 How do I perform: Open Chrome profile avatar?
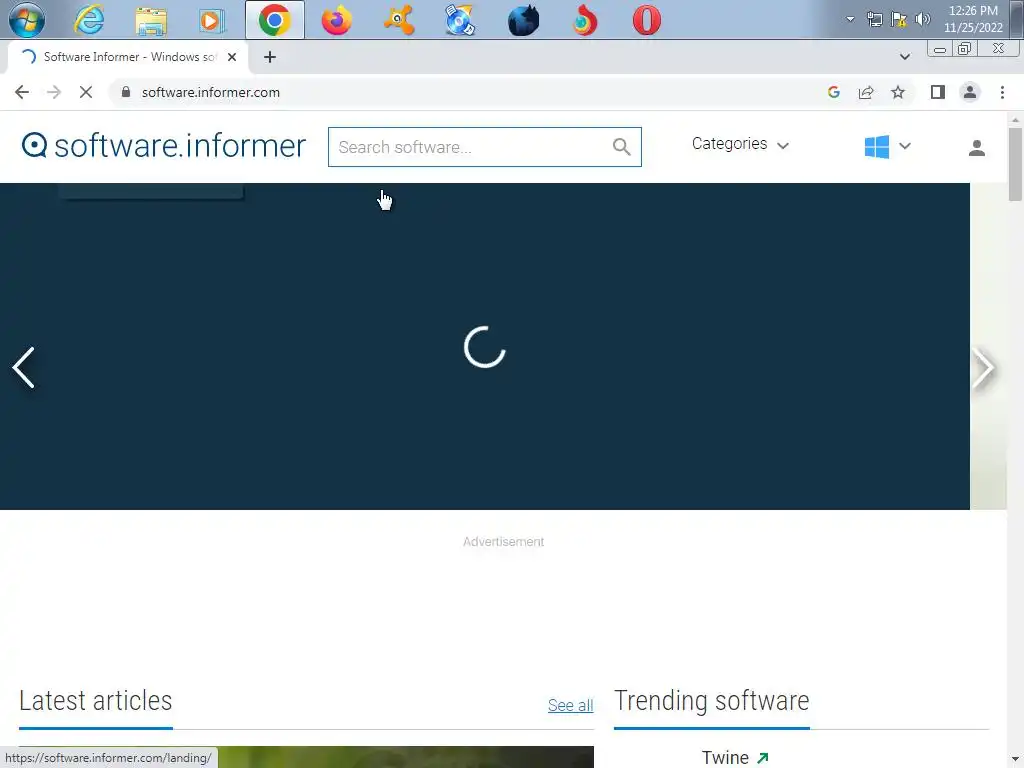(x=970, y=92)
